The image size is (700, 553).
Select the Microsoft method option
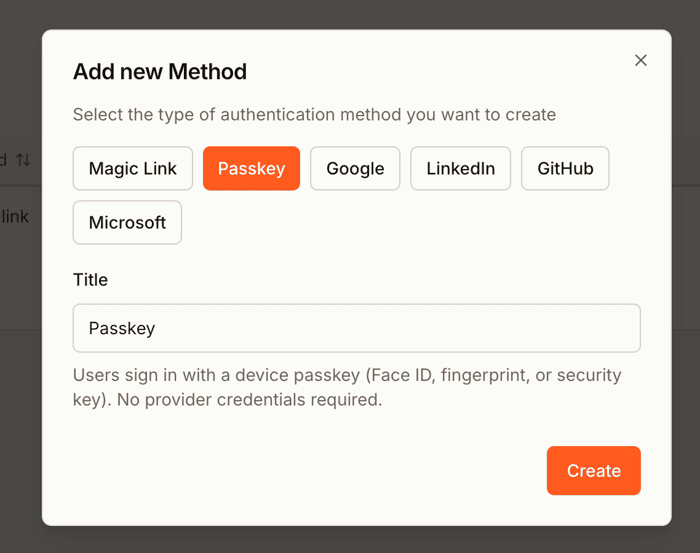tap(127, 222)
